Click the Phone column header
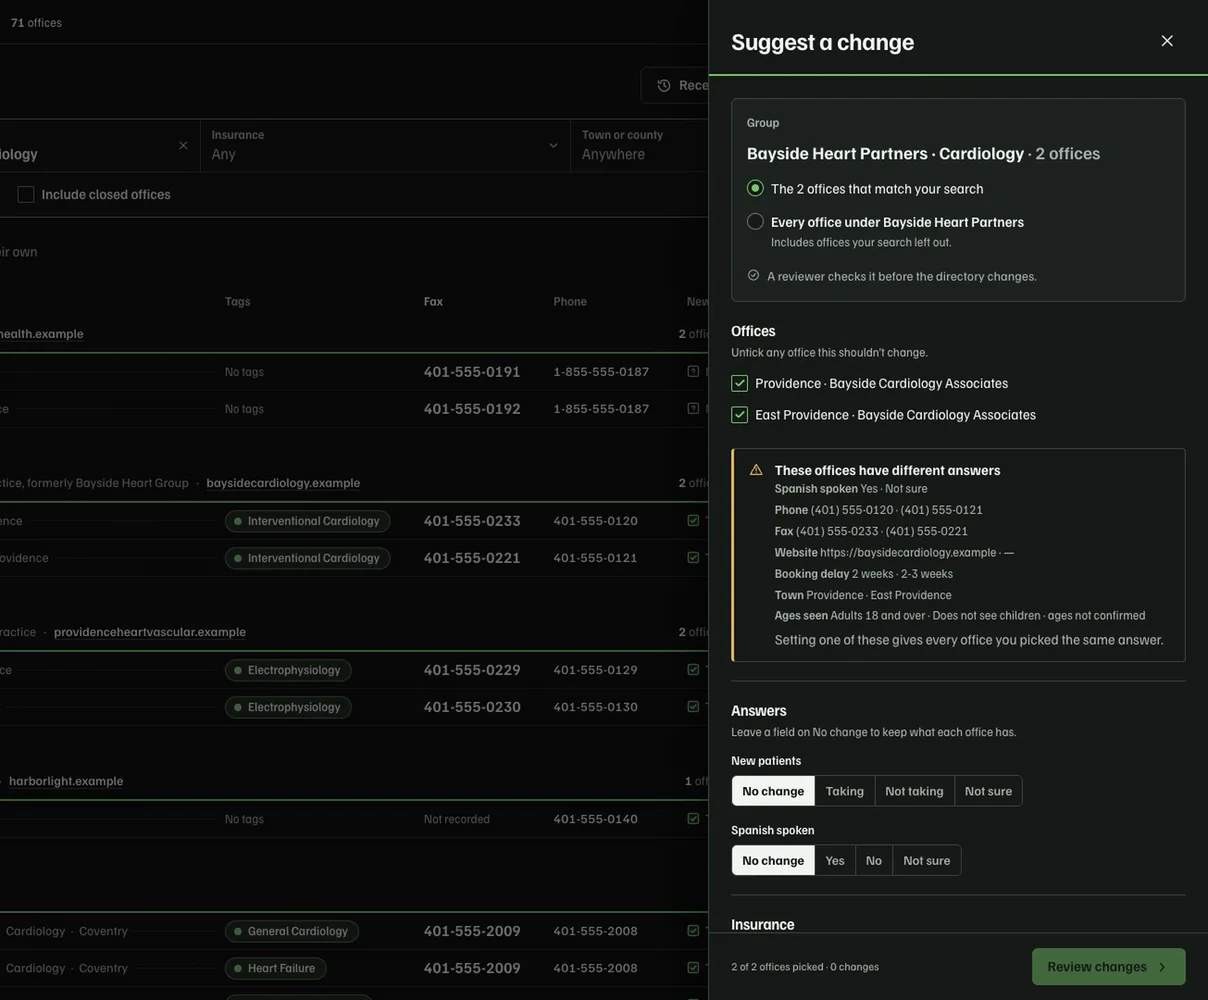The height and width of the screenshot is (1000, 1208). click(x=570, y=302)
